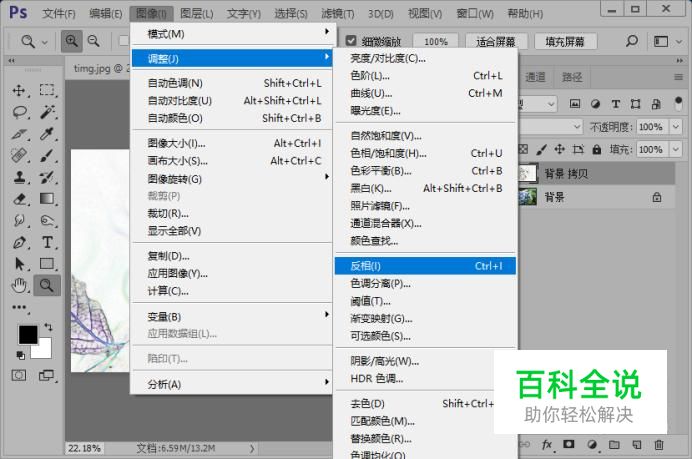Screen dimensions: 692x459
Task: Expand the 变量(B) submenu
Action: tap(232, 316)
